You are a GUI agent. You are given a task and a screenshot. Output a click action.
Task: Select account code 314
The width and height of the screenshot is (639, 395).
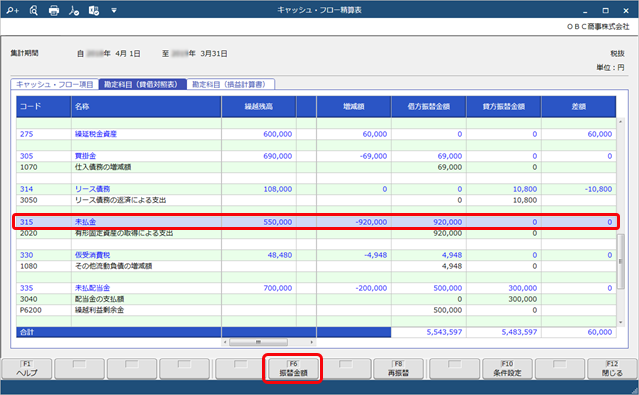pyautogui.click(x=26, y=189)
